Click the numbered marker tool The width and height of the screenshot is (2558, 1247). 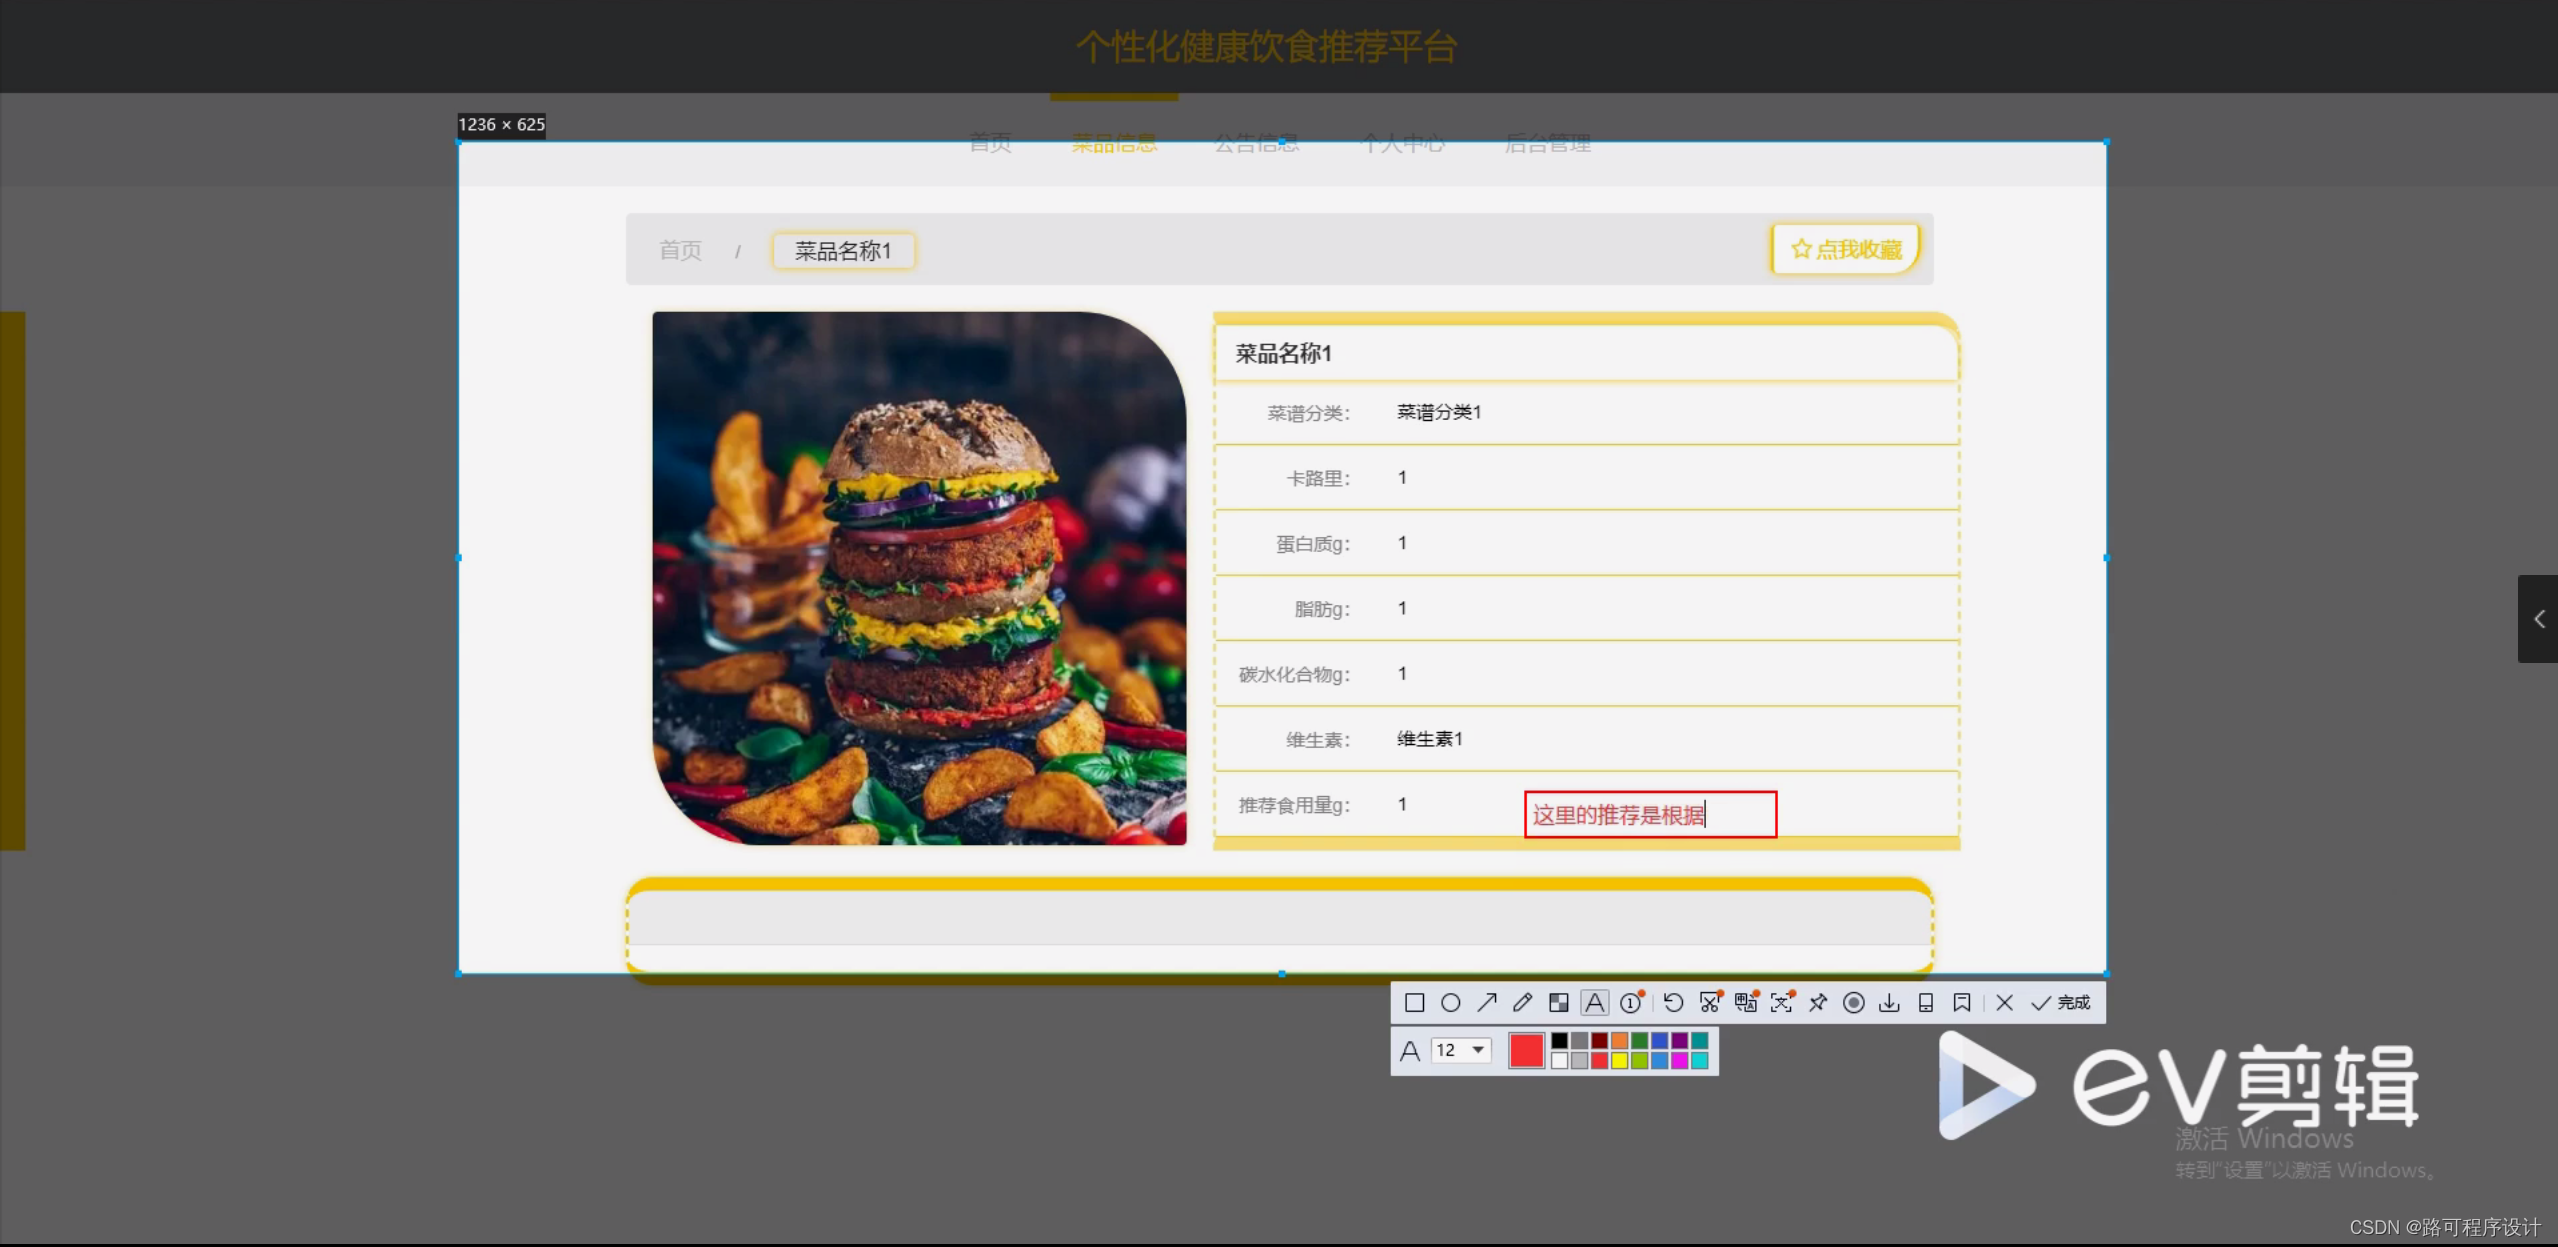click(1630, 1002)
